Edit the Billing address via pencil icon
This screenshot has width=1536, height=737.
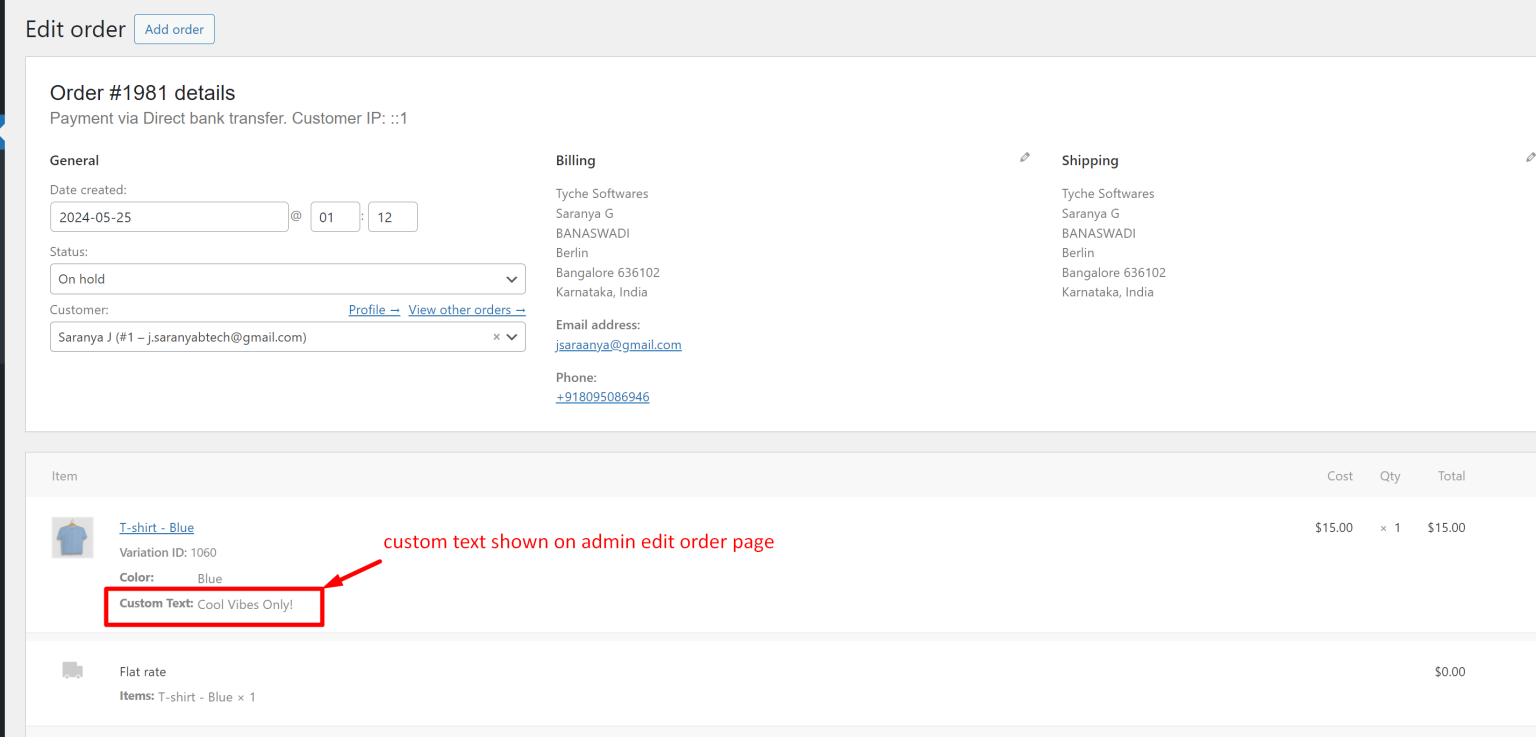(x=1024, y=157)
